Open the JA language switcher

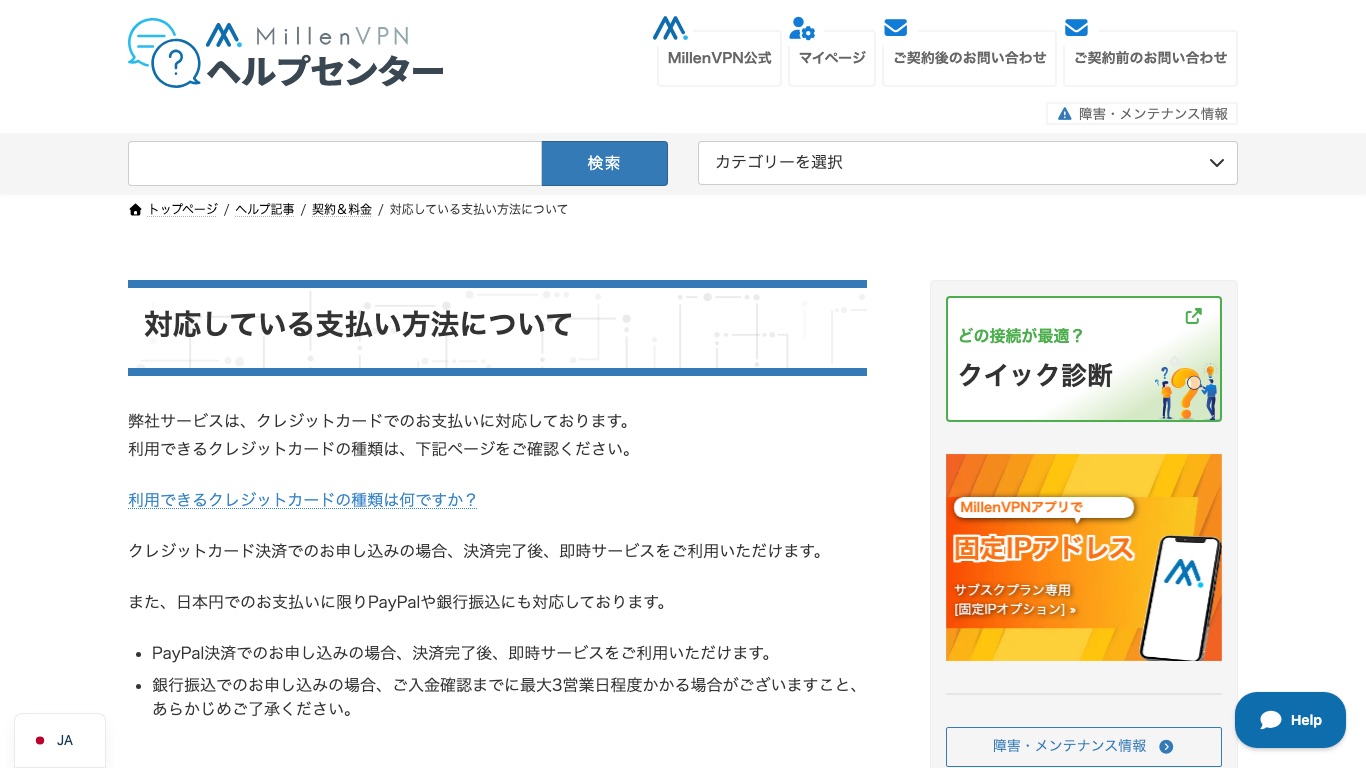coord(59,741)
